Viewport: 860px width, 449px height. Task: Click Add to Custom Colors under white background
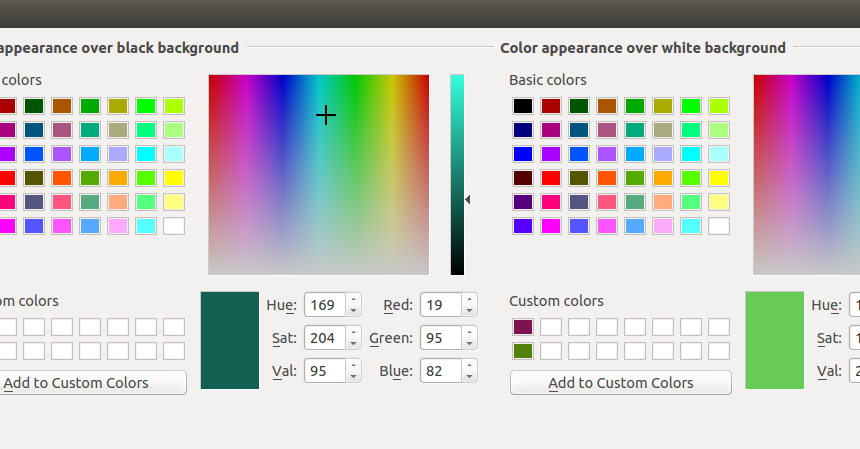(621, 383)
